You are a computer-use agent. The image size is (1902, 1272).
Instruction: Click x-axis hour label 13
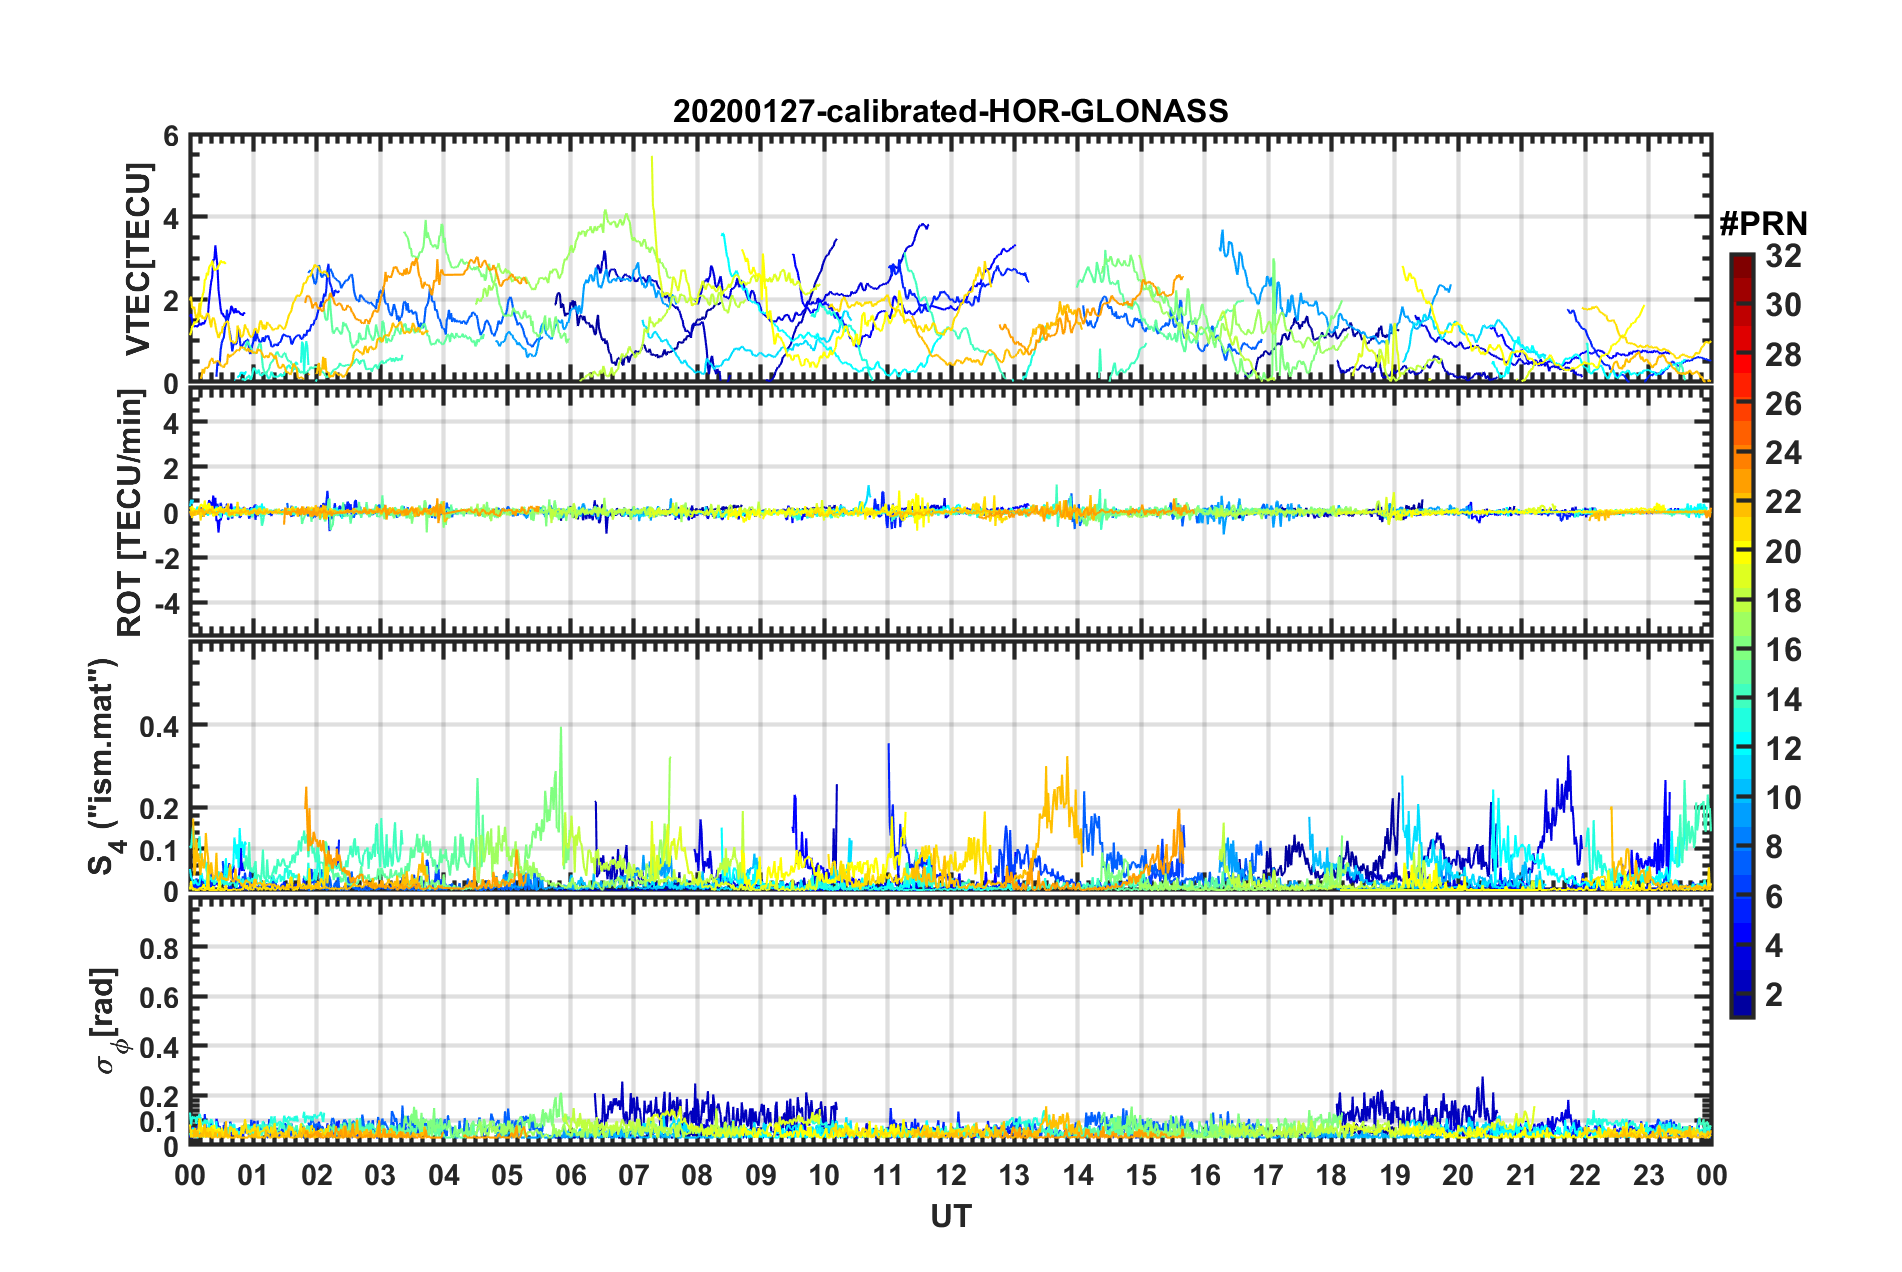click(1014, 1175)
